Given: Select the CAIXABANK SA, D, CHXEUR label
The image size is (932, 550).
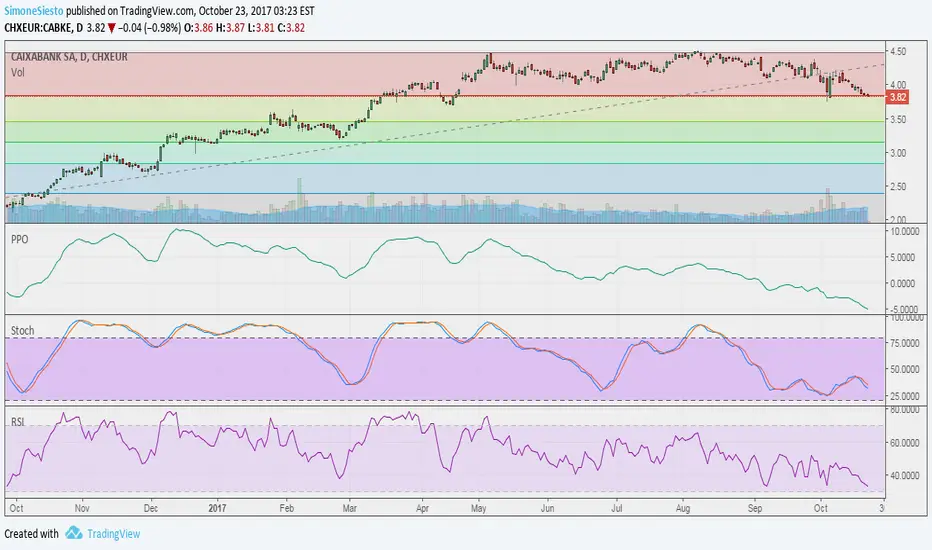Looking at the screenshot, I should 69,57.
